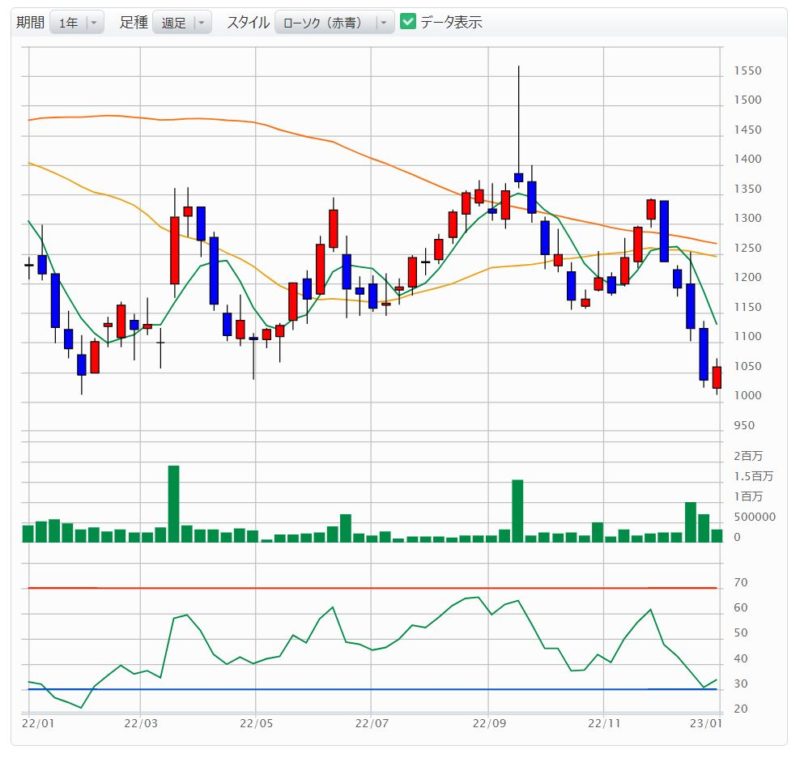
Task: Click the 1500 price axis label
Action: [x=747, y=100]
